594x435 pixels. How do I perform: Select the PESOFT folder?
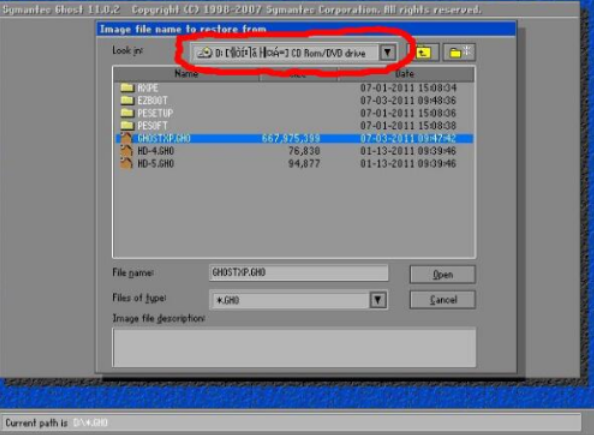[x=152, y=125]
